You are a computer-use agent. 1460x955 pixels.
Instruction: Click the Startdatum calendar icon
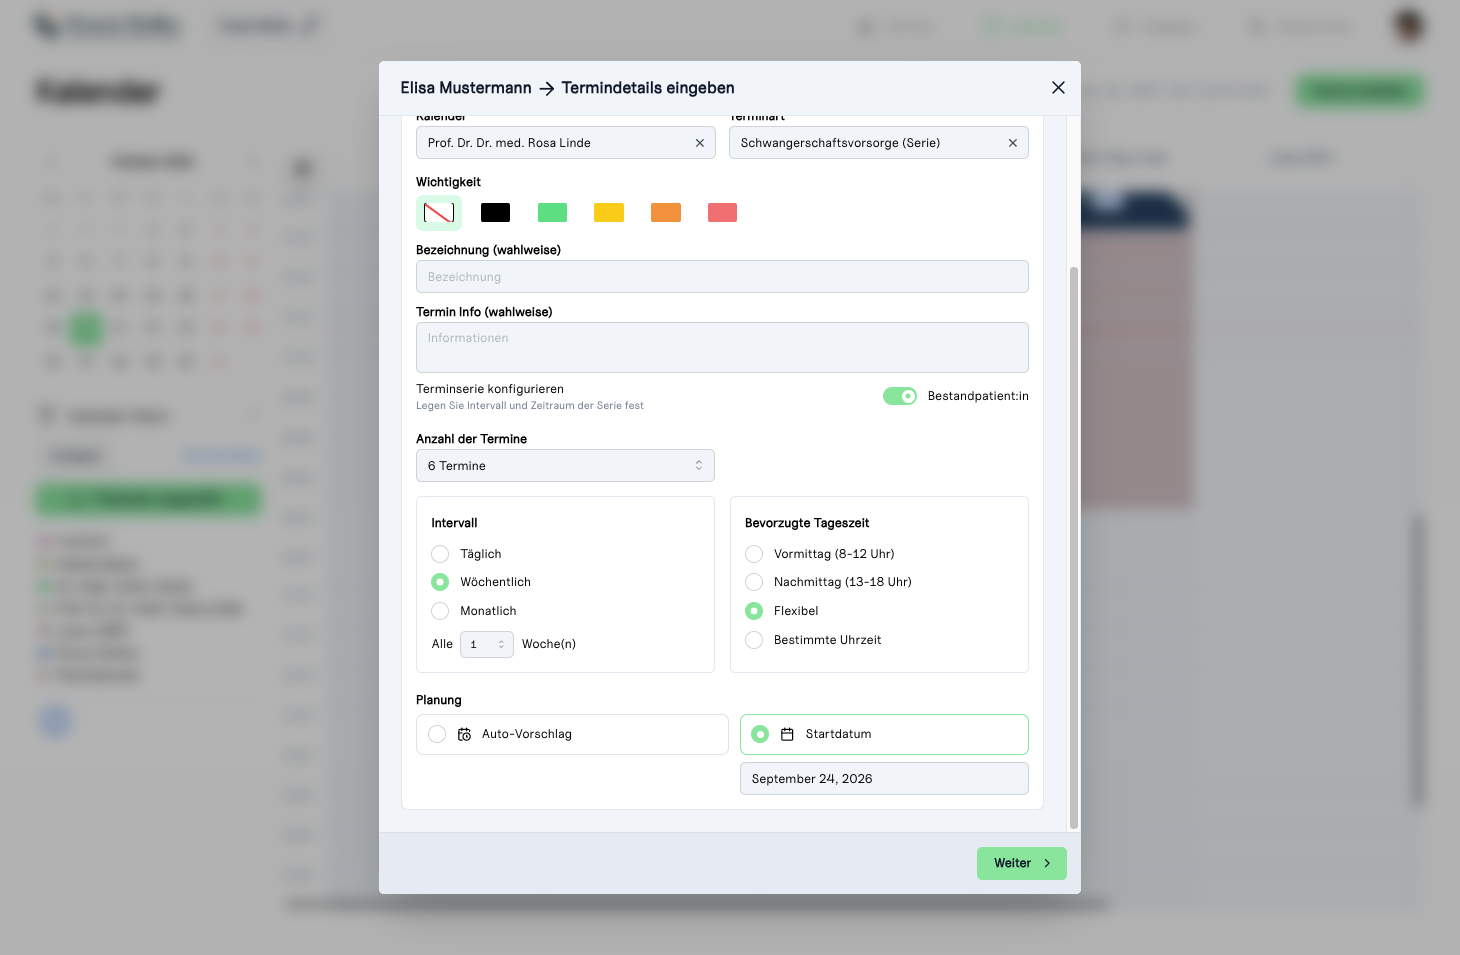[787, 734]
